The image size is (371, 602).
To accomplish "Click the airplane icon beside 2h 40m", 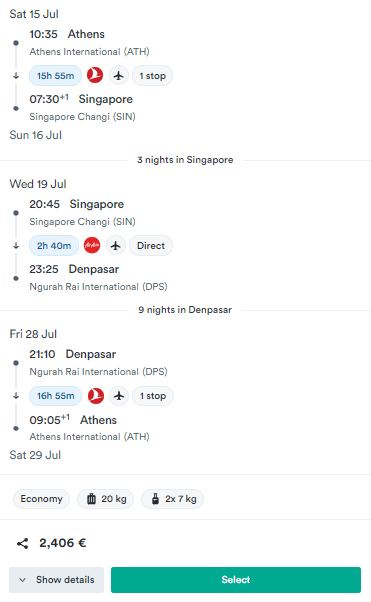I will pyautogui.click(x=116, y=245).
